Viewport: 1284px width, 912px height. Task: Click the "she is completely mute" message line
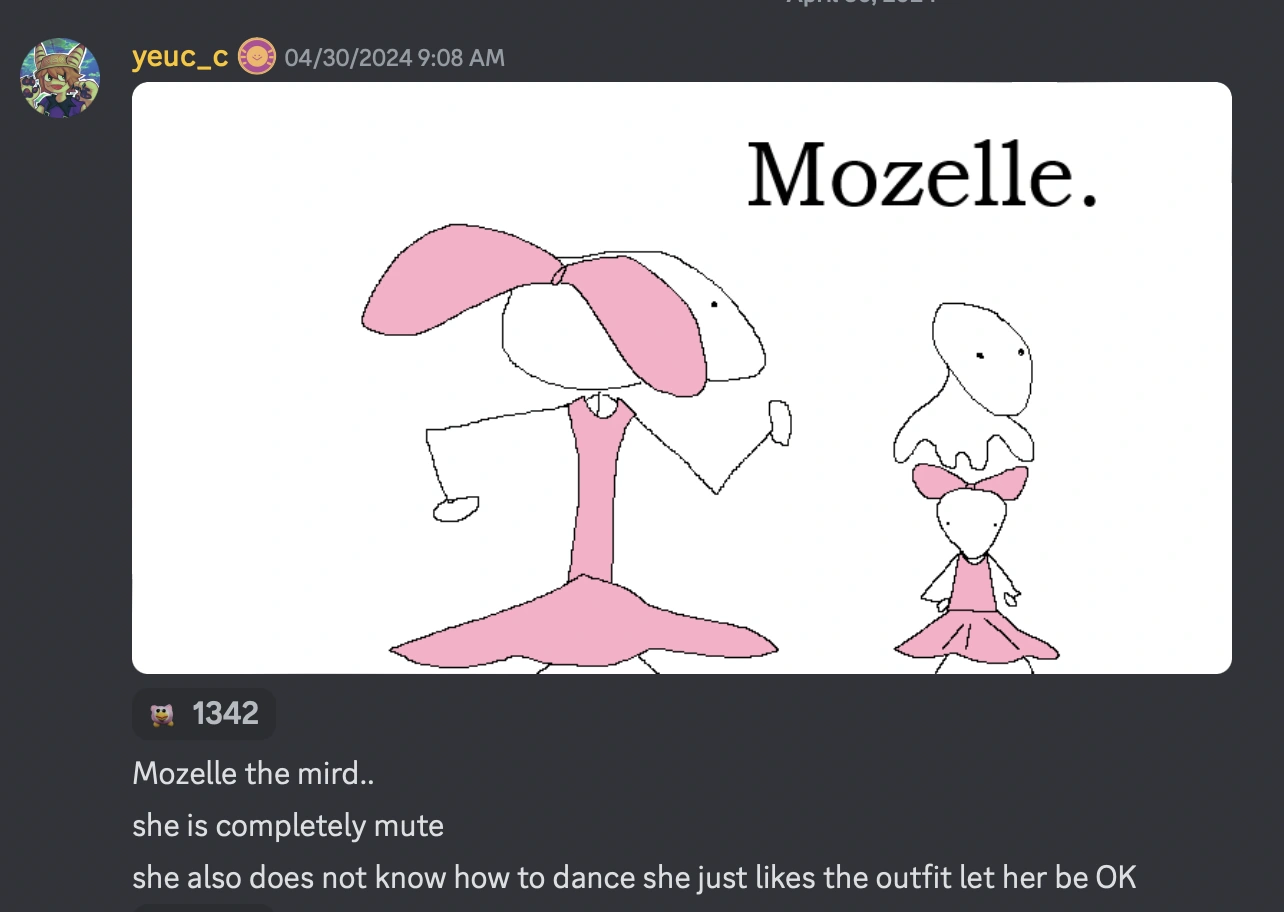(288, 825)
